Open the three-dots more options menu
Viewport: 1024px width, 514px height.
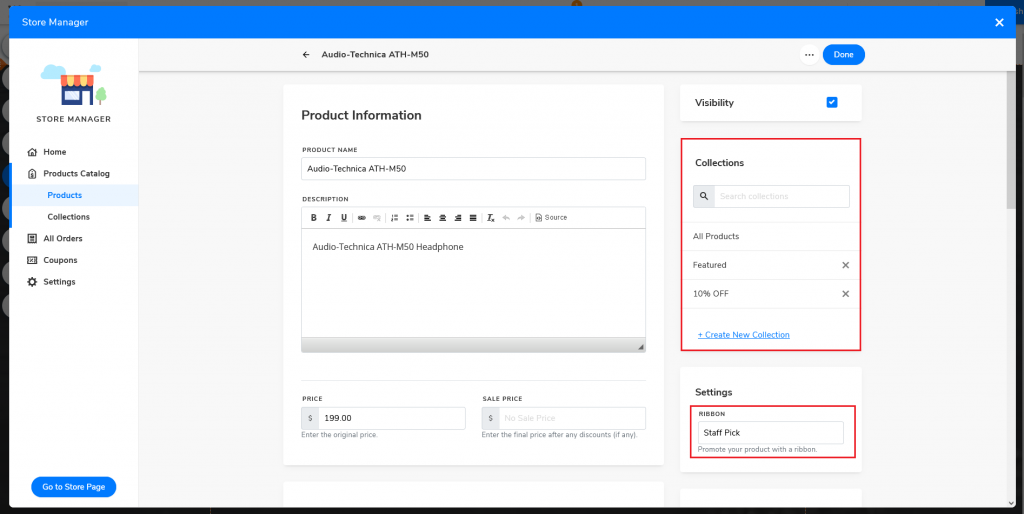pyautogui.click(x=809, y=55)
